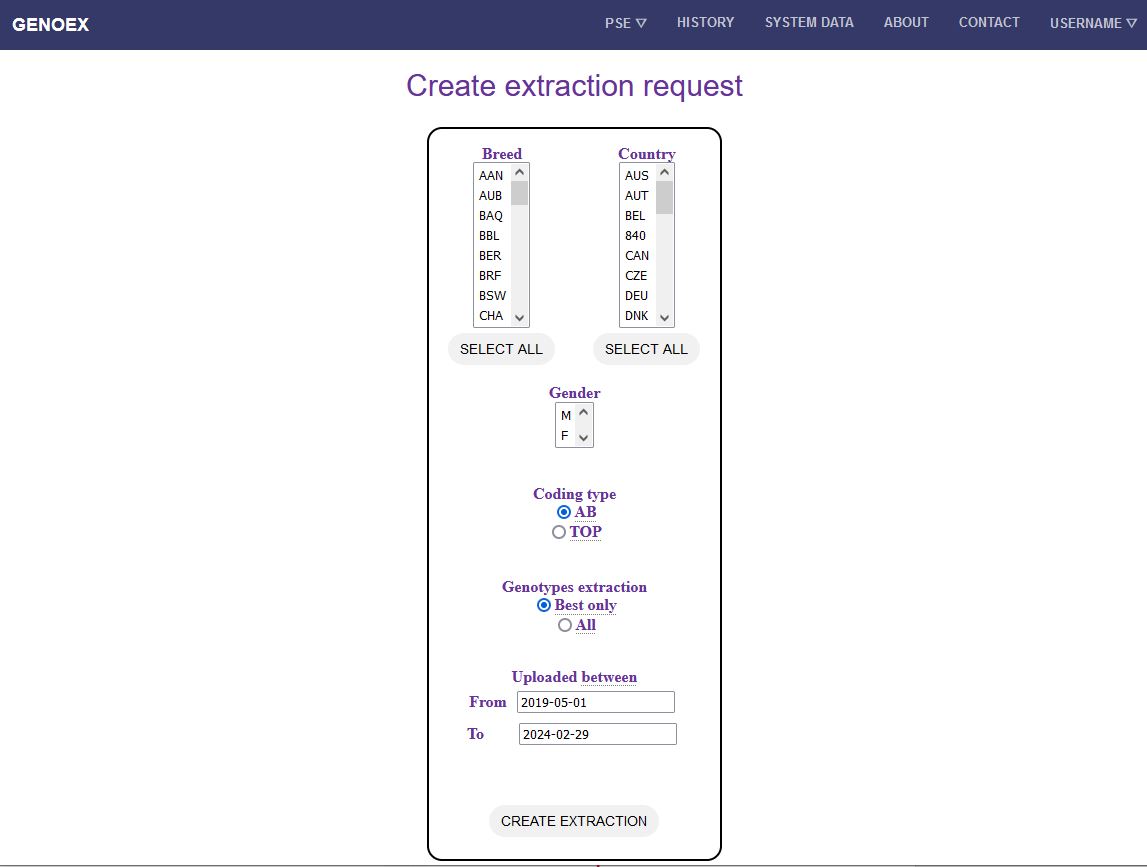Select All genotypes extraction option

click(x=565, y=625)
